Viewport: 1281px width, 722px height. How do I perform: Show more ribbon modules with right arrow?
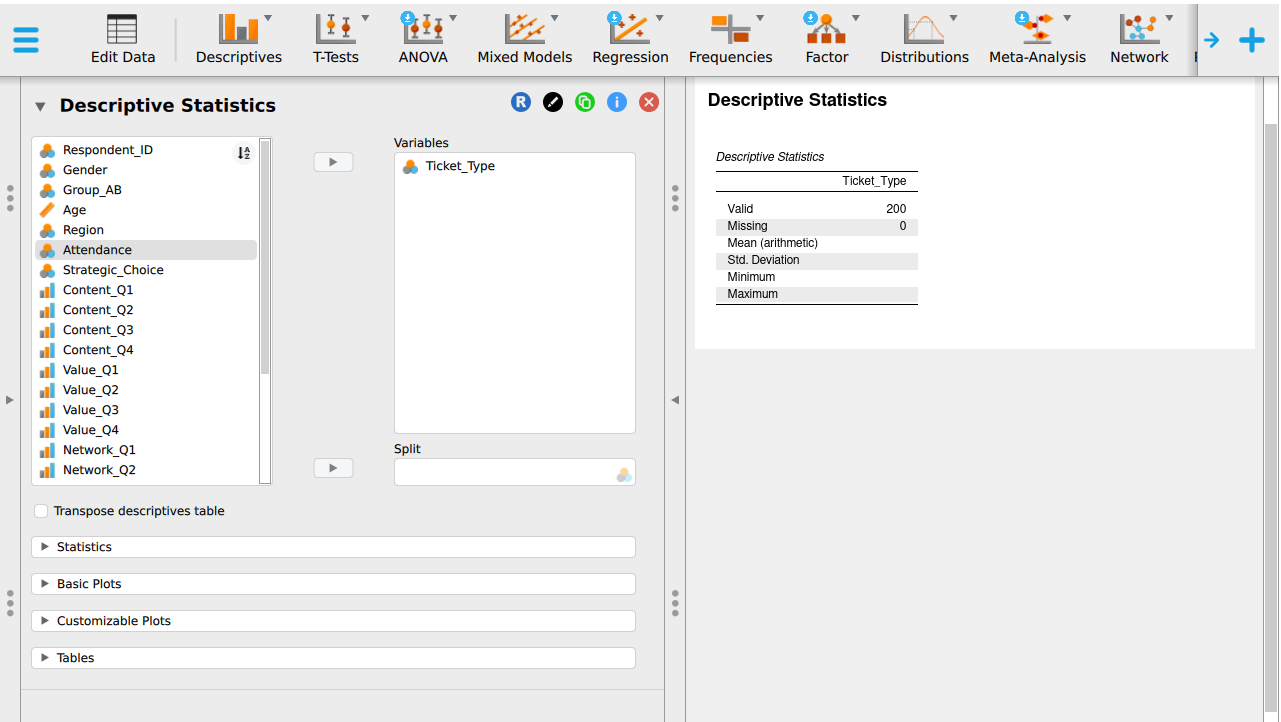[x=1211, y=40]
